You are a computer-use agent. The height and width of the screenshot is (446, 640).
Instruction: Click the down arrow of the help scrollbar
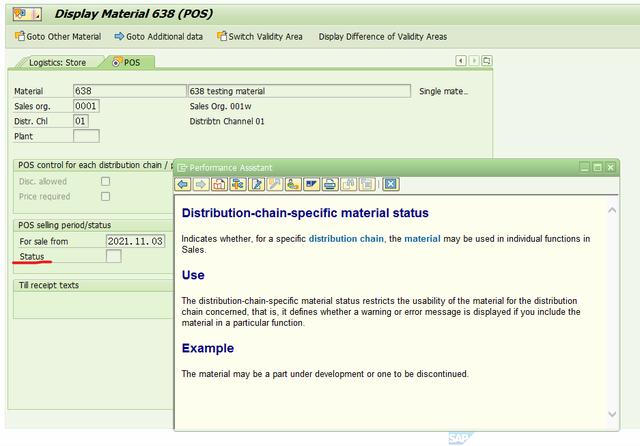click(612, 414)
